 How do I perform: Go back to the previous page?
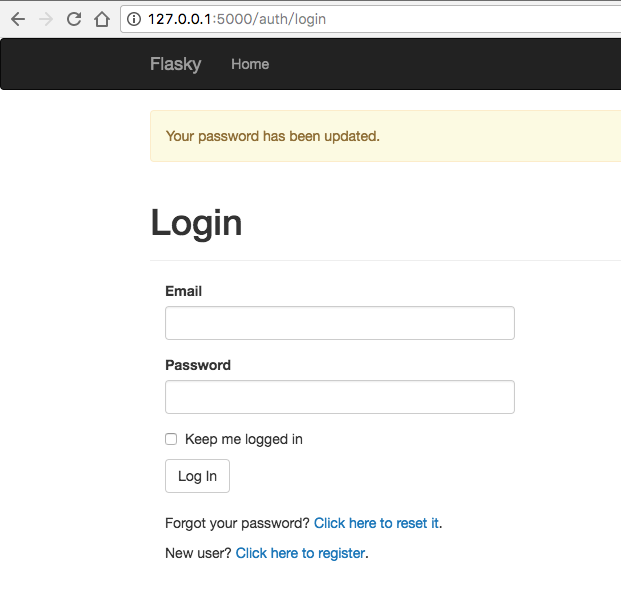click(17, 19)
